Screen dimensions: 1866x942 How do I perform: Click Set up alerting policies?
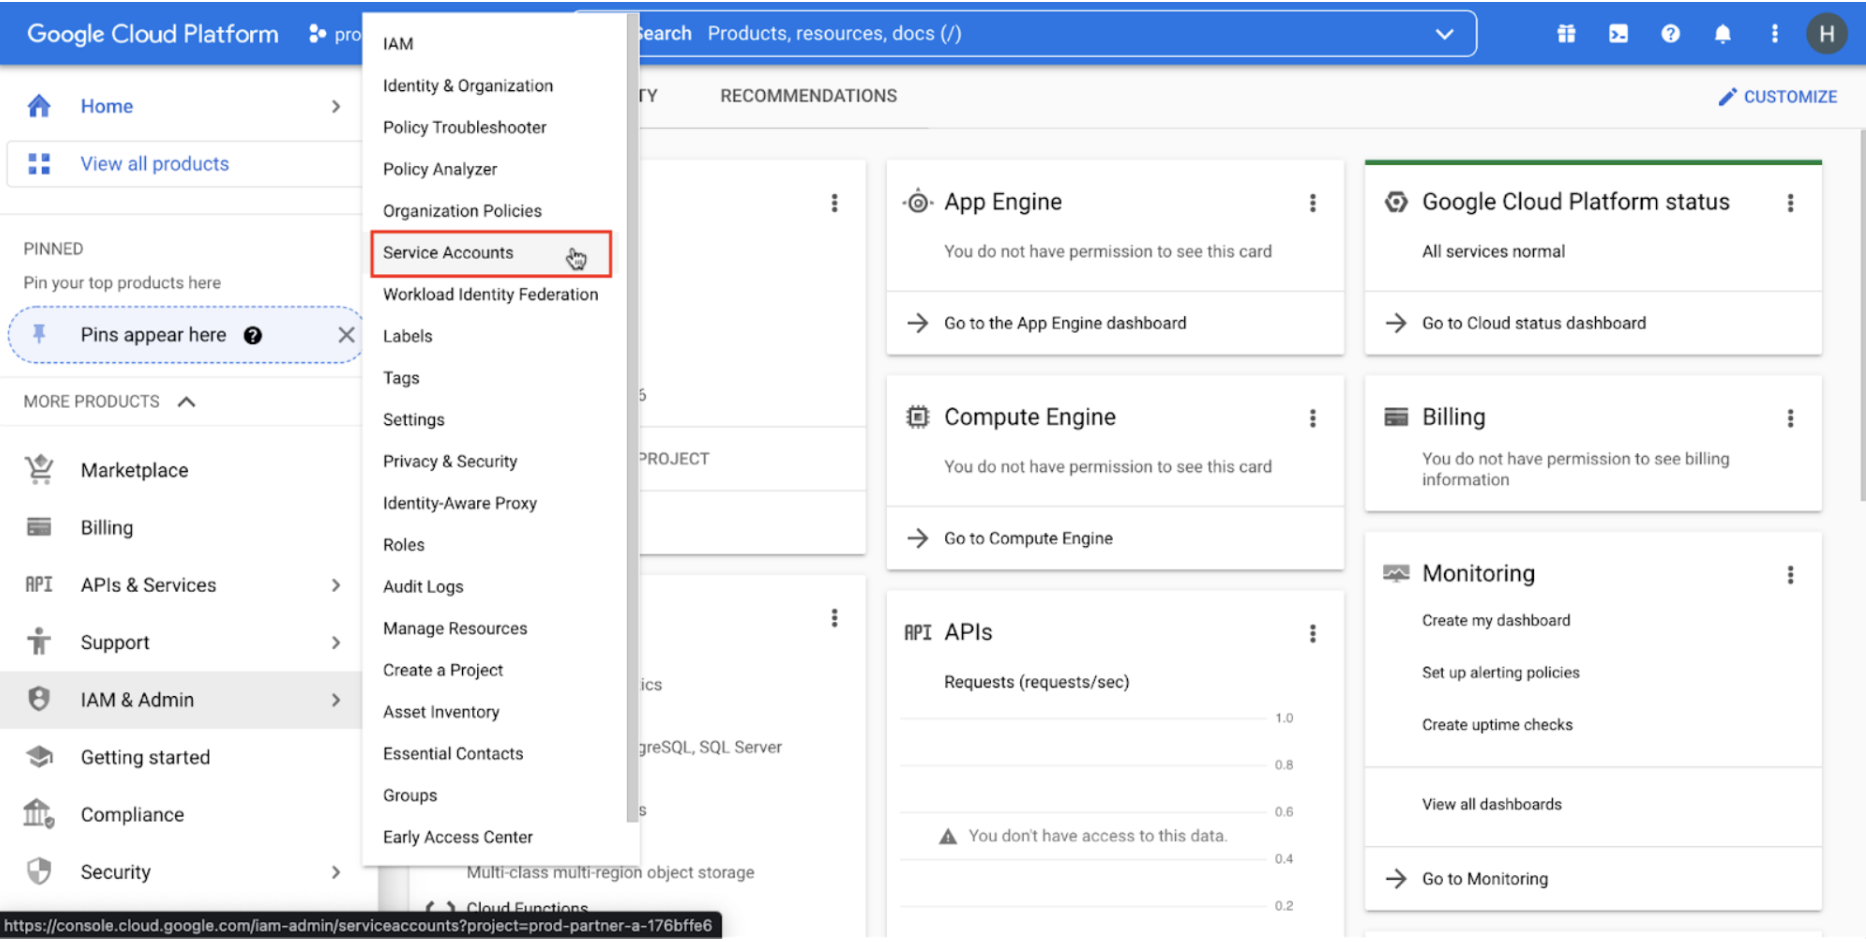coord(1500,672)
